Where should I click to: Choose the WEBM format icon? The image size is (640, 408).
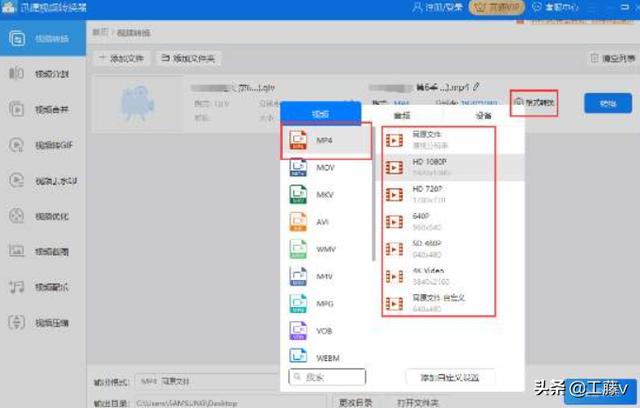click(298, 353)
